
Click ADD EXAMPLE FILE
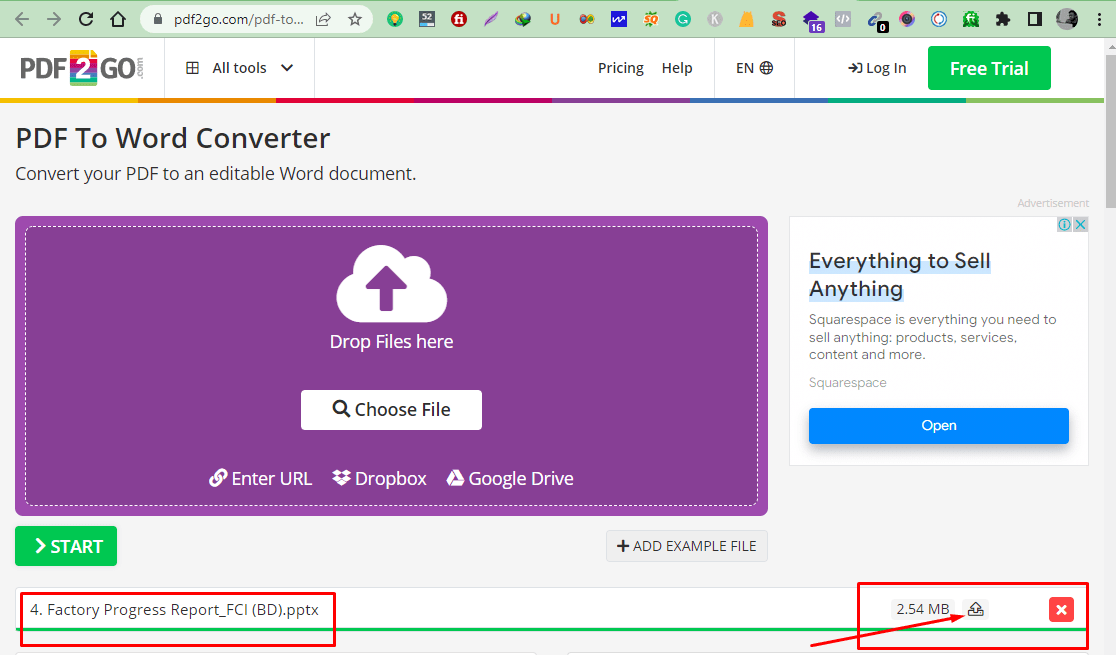(x=686, y=546)
